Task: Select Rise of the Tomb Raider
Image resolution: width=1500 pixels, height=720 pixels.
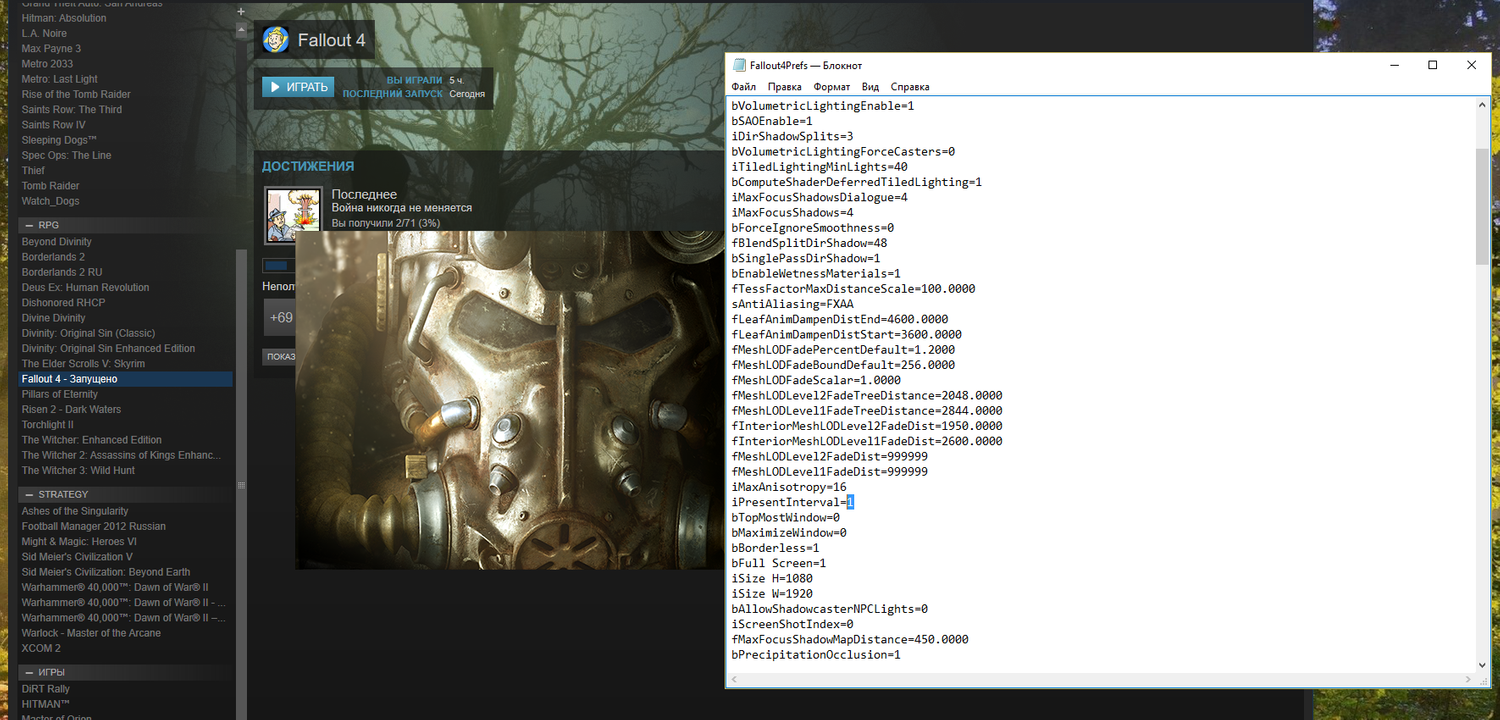Action: (x=76, y=94)
